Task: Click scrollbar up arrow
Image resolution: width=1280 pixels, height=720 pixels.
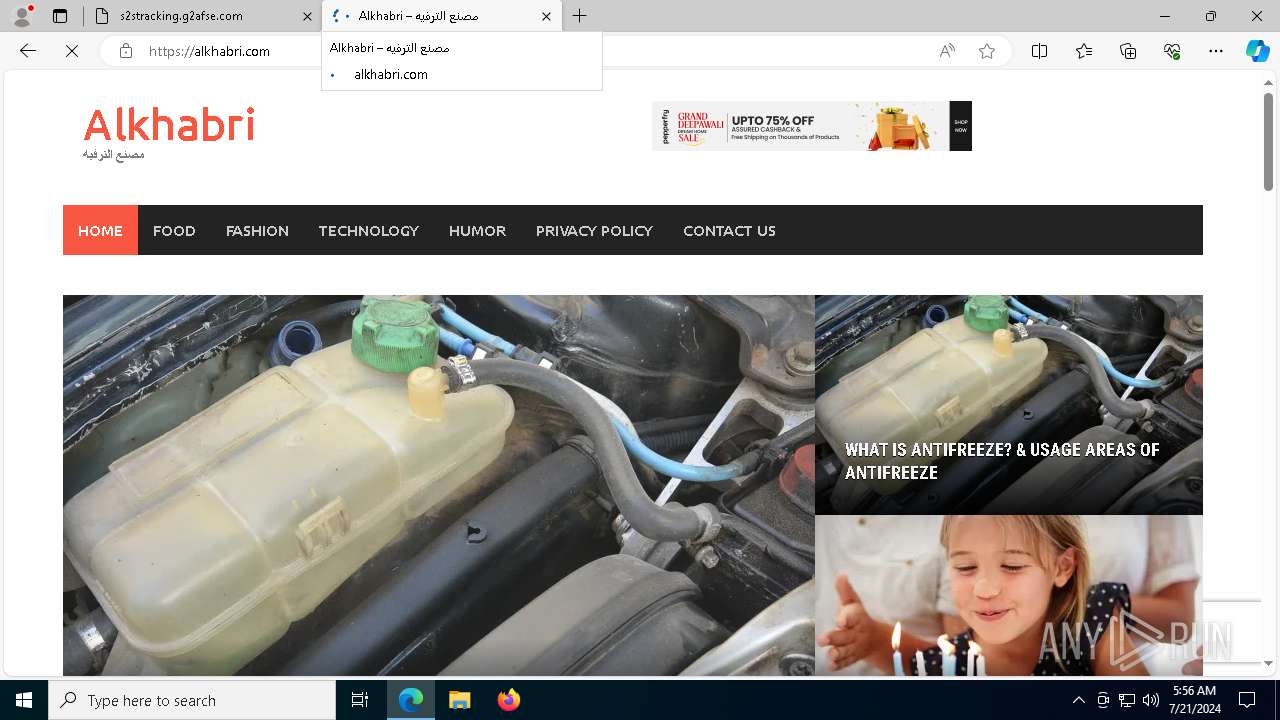Action: click(1268, 83)
